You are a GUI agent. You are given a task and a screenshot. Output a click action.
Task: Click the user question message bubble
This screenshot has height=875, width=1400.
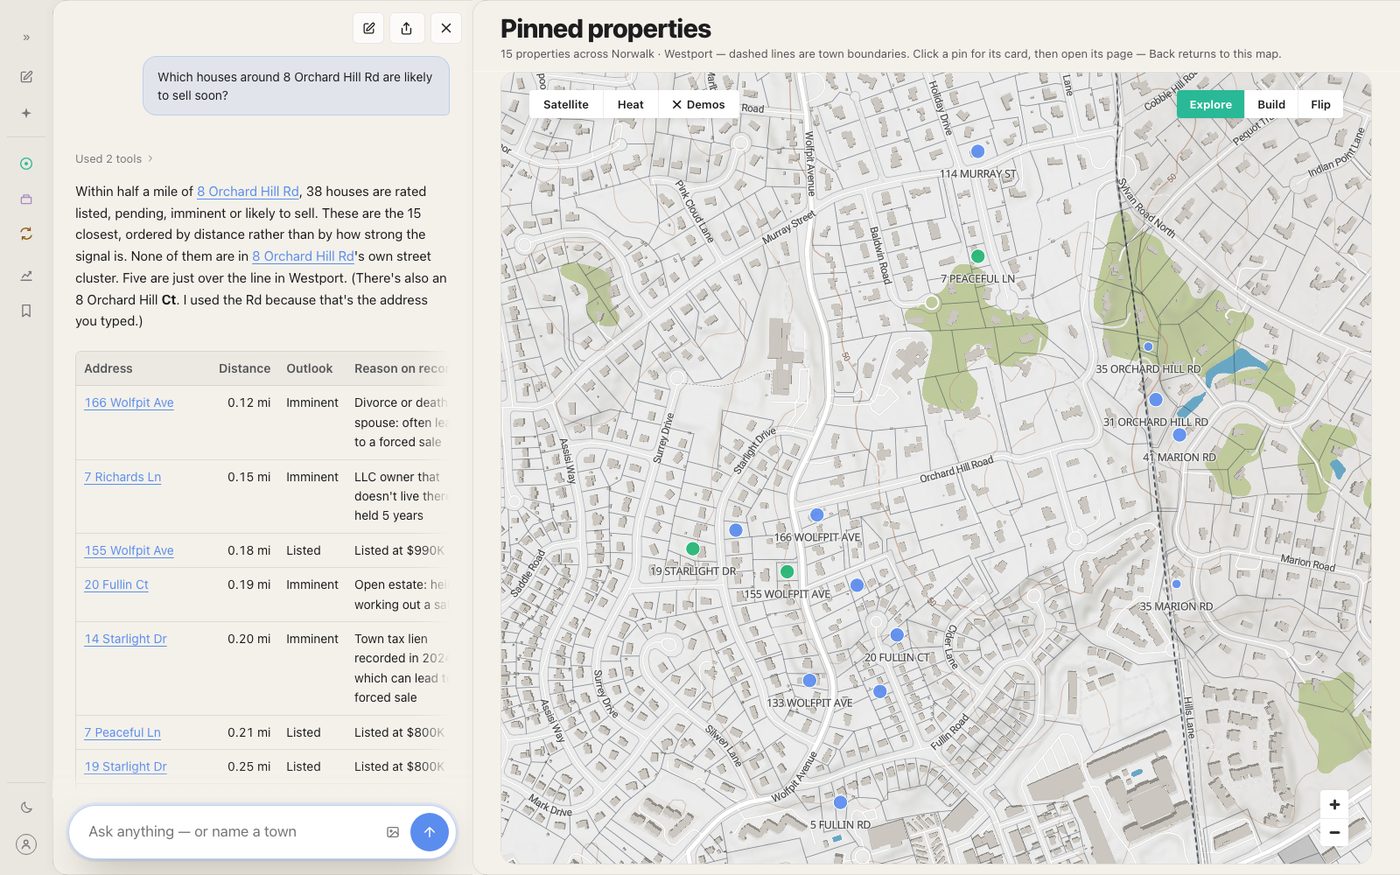pos(296,86)
